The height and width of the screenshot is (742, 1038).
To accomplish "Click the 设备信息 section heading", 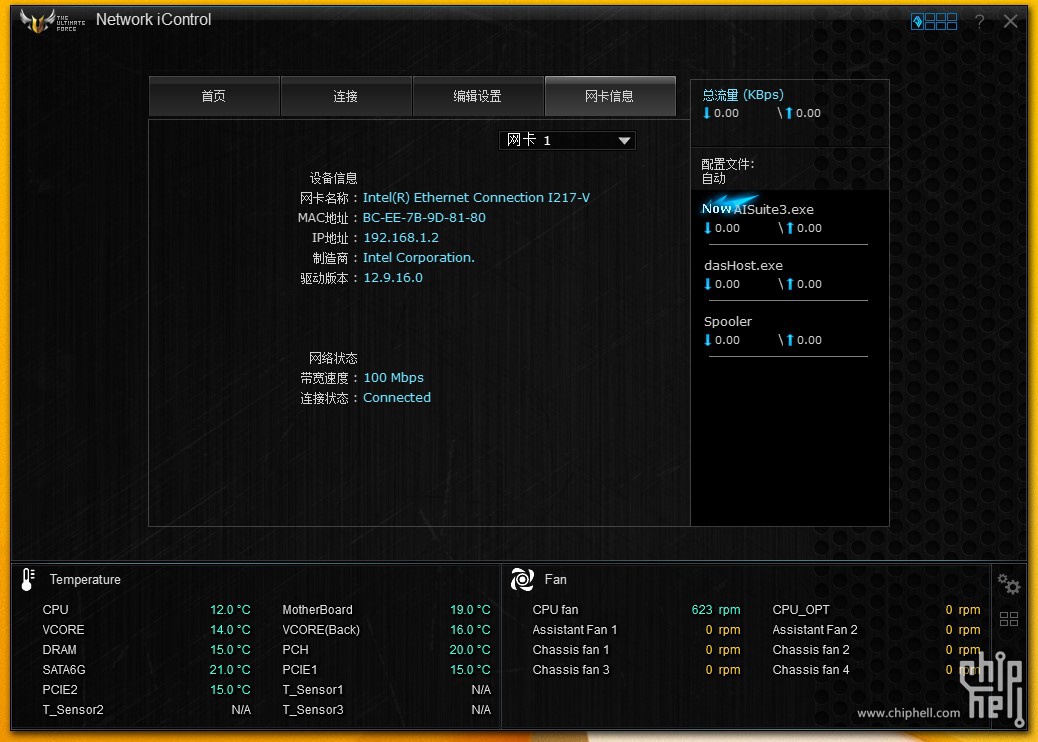I will [x=334, y=178].
